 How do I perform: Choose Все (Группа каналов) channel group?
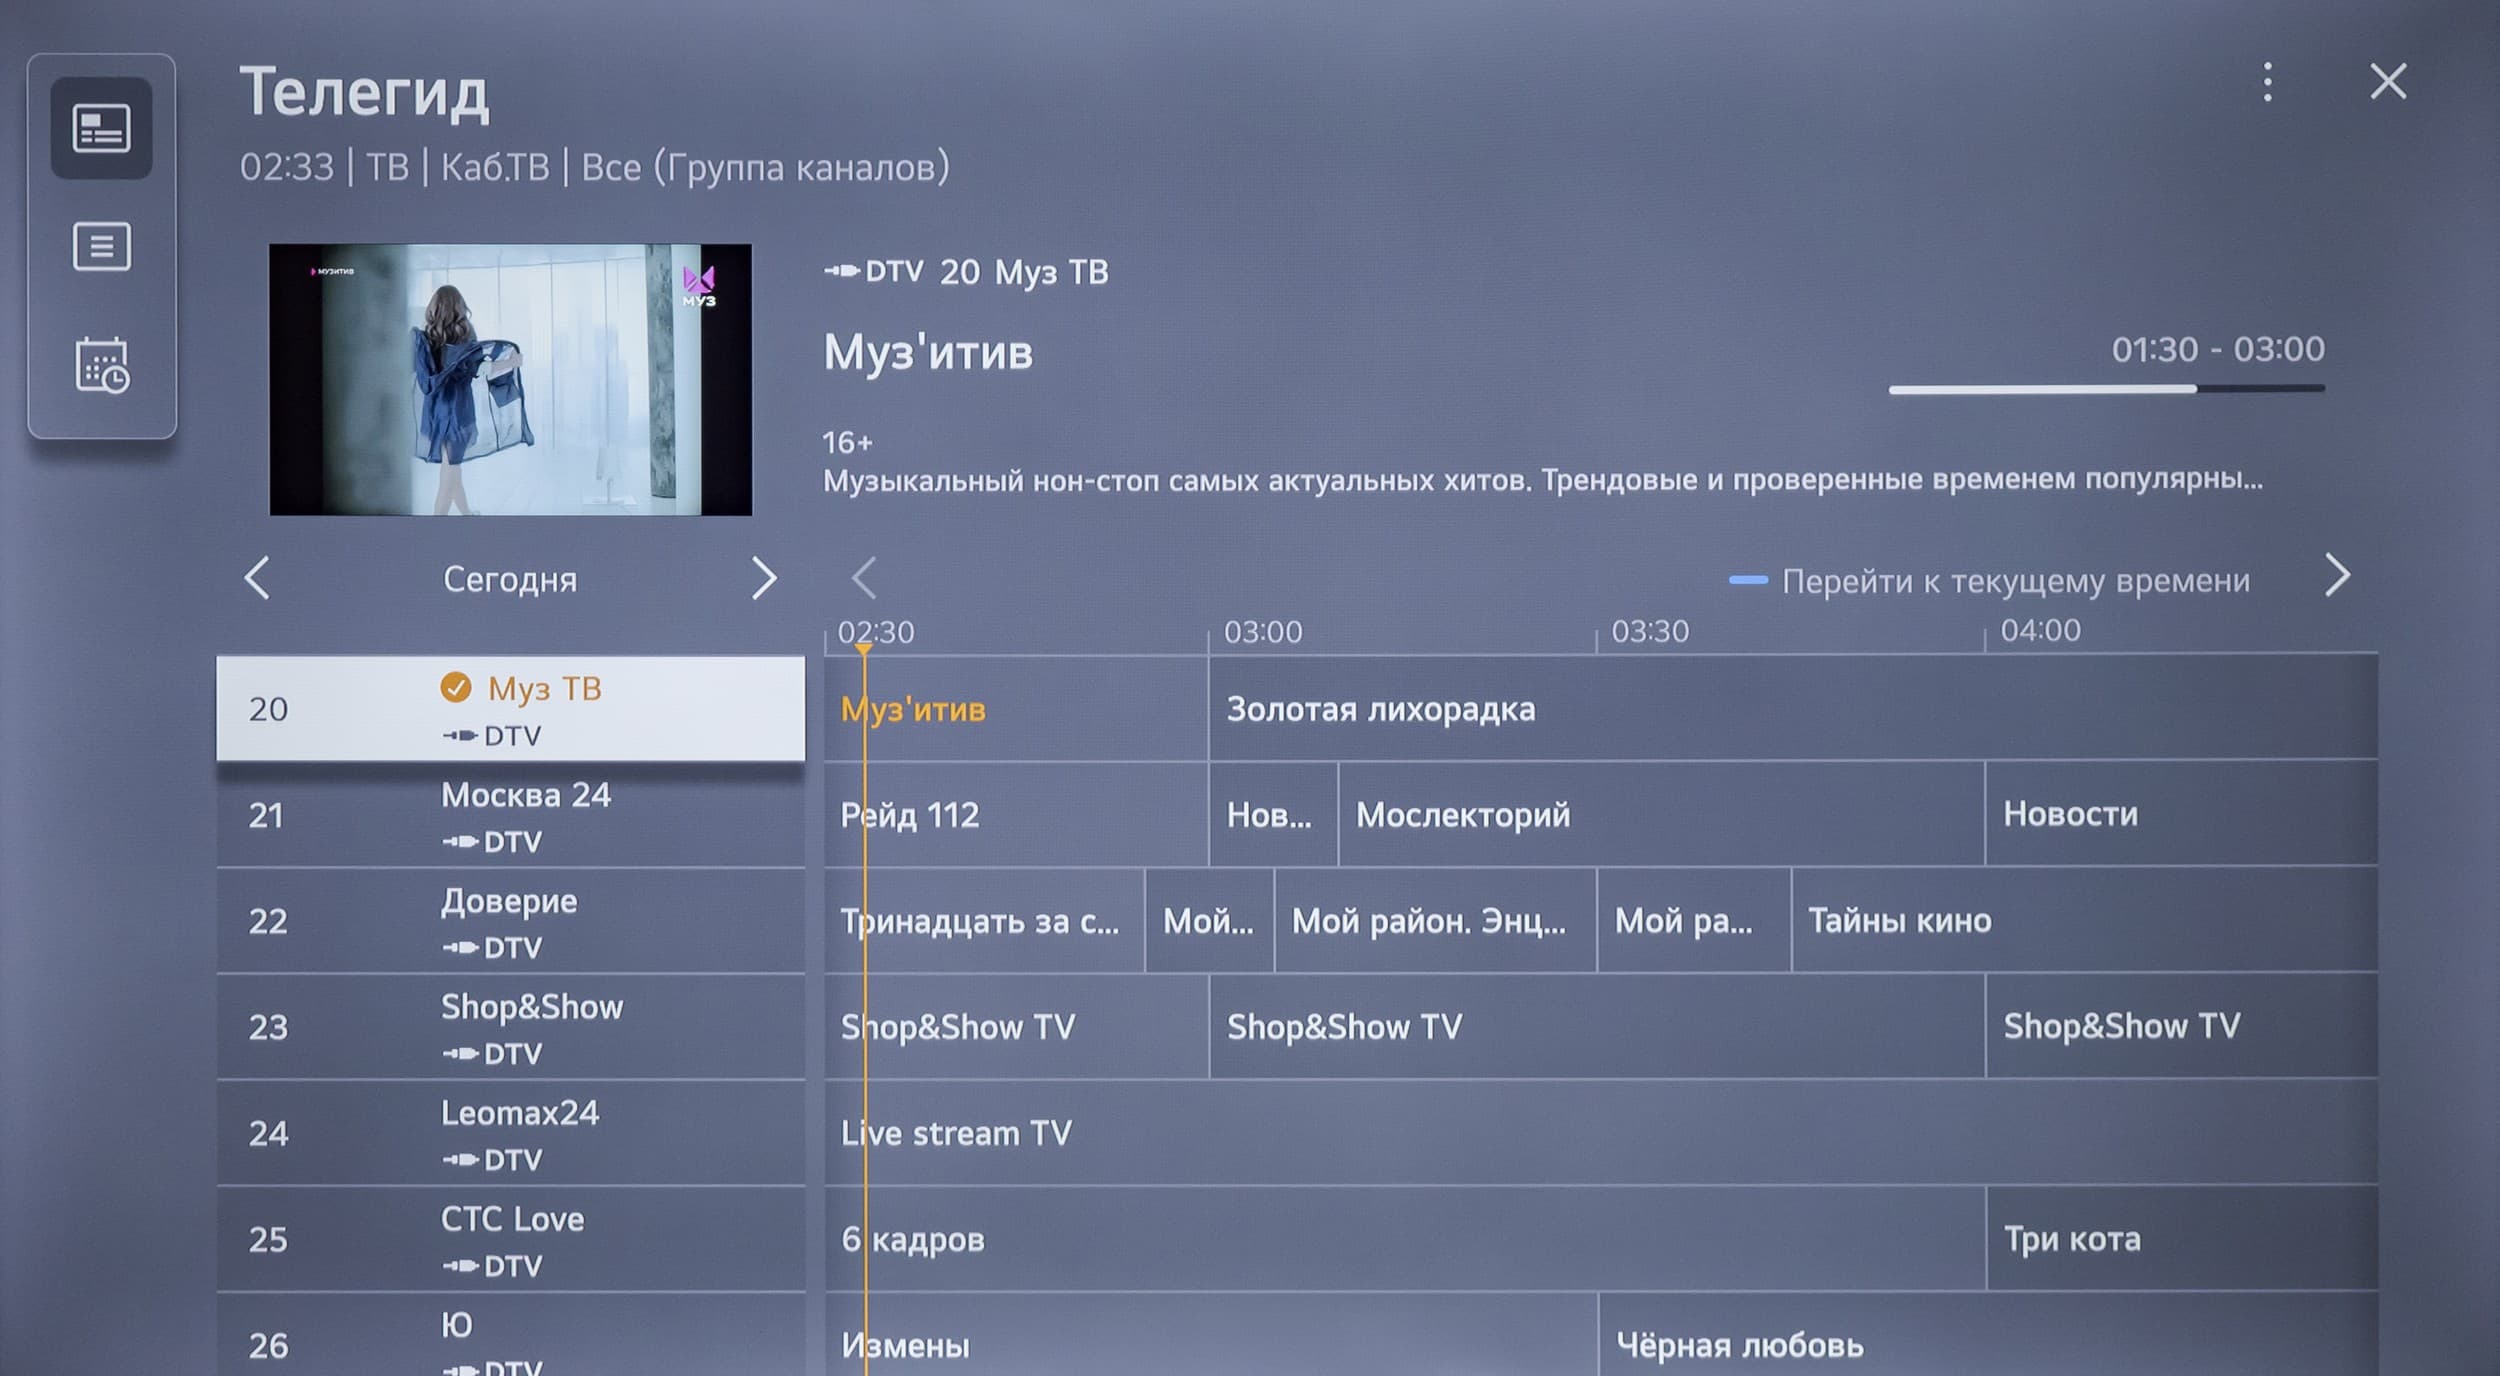click(x=765, y=167)
